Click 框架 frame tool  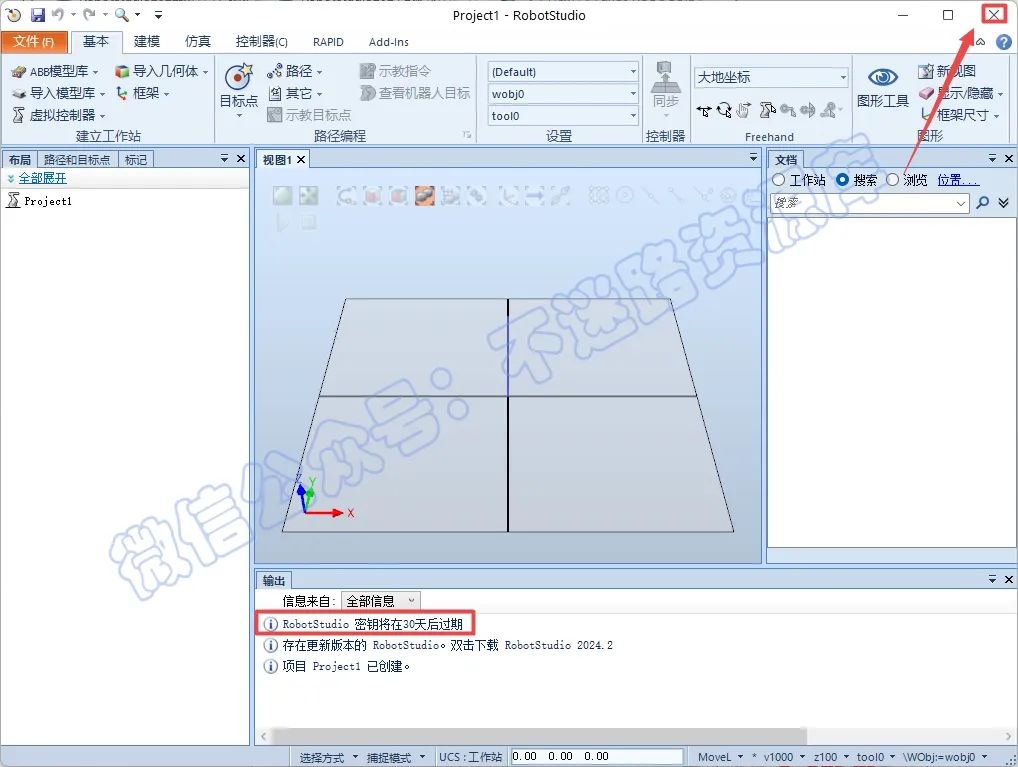pos(142,93)
